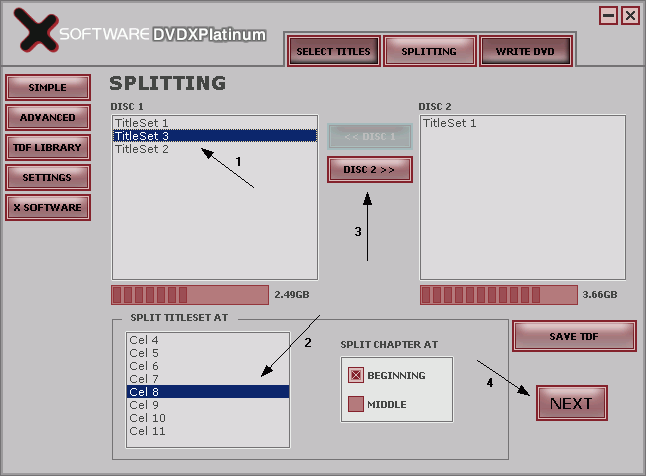Switch to the Select Titles tab
Image resolution: width=646 pixels, height=476 pixels.
coord(333,51)
